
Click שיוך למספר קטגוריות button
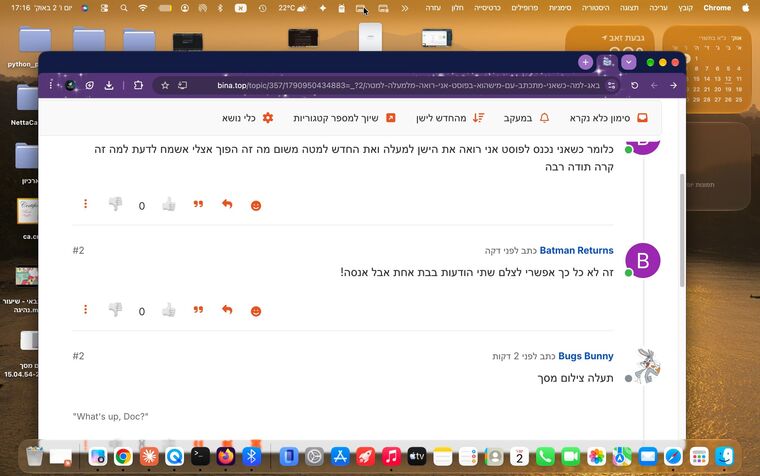pyautogui.click(x=345, y=118)
